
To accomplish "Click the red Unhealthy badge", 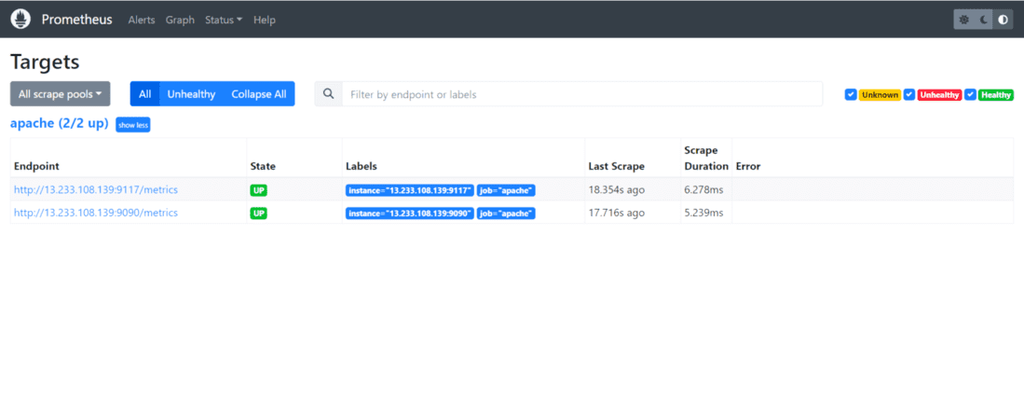I will point(939,95).
